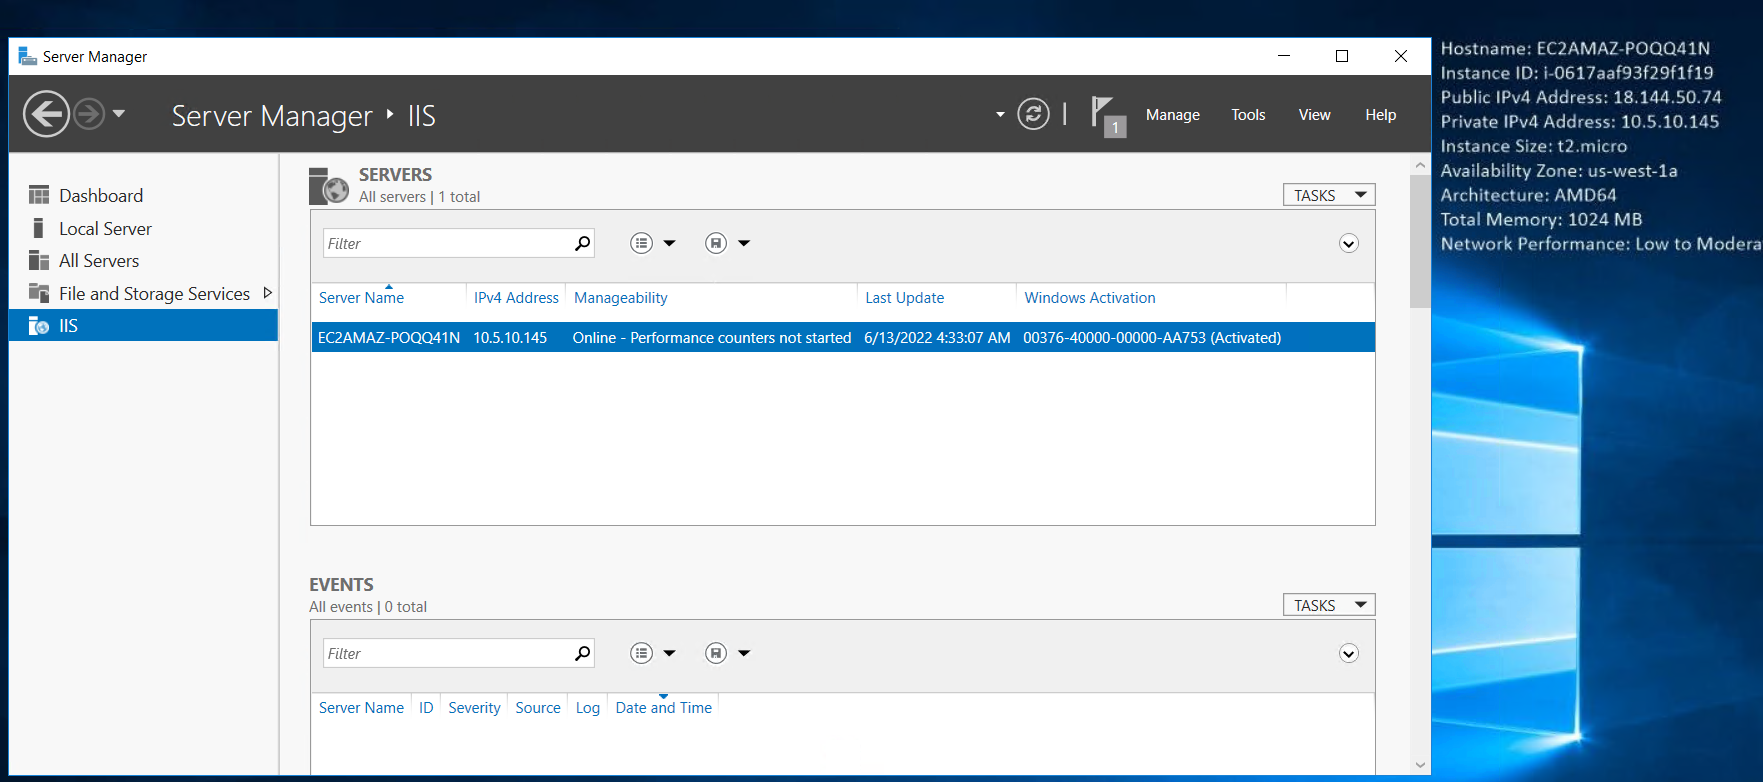Click the Local Server sidebar icon

[38, 228]
